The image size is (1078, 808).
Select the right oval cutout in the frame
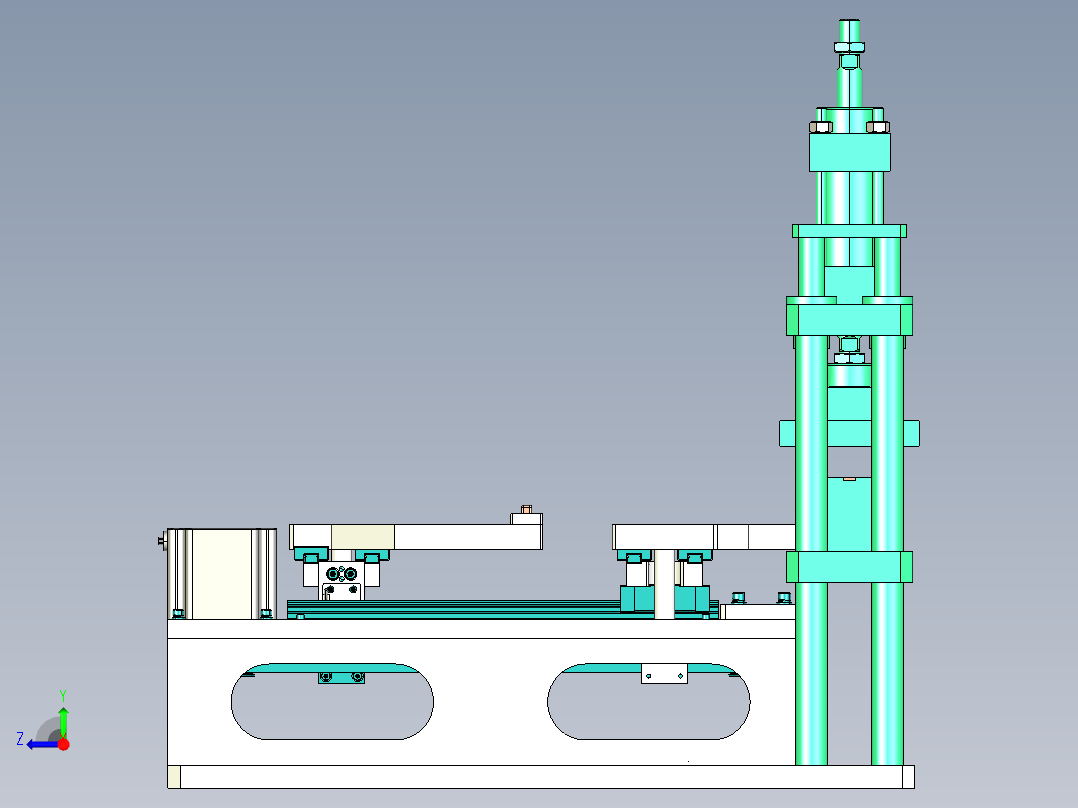pyautogui.click(x=648, y=701)
